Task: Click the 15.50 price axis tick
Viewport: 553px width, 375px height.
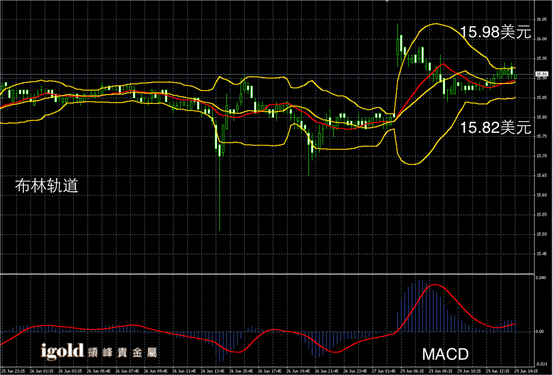Action: click(541, 234)
